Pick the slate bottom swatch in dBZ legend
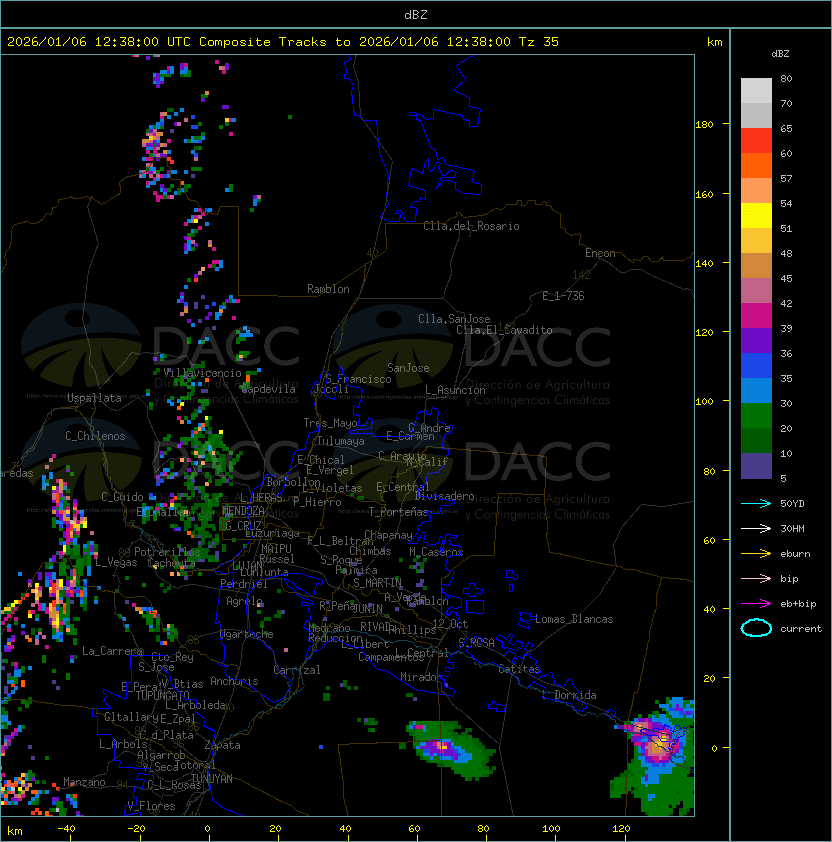The height and width of the screenshot is (842, 832). (756, 466)
